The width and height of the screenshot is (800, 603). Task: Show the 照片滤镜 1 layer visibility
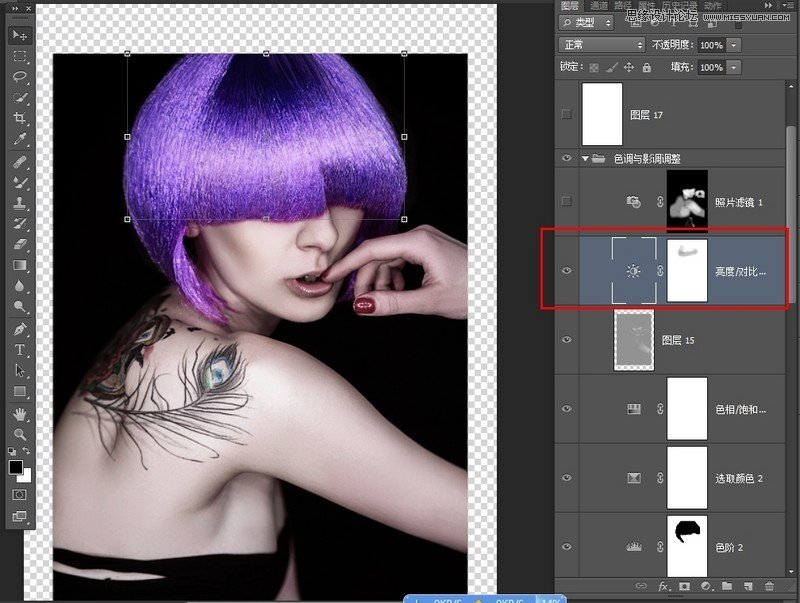click(x=567, y=199)
